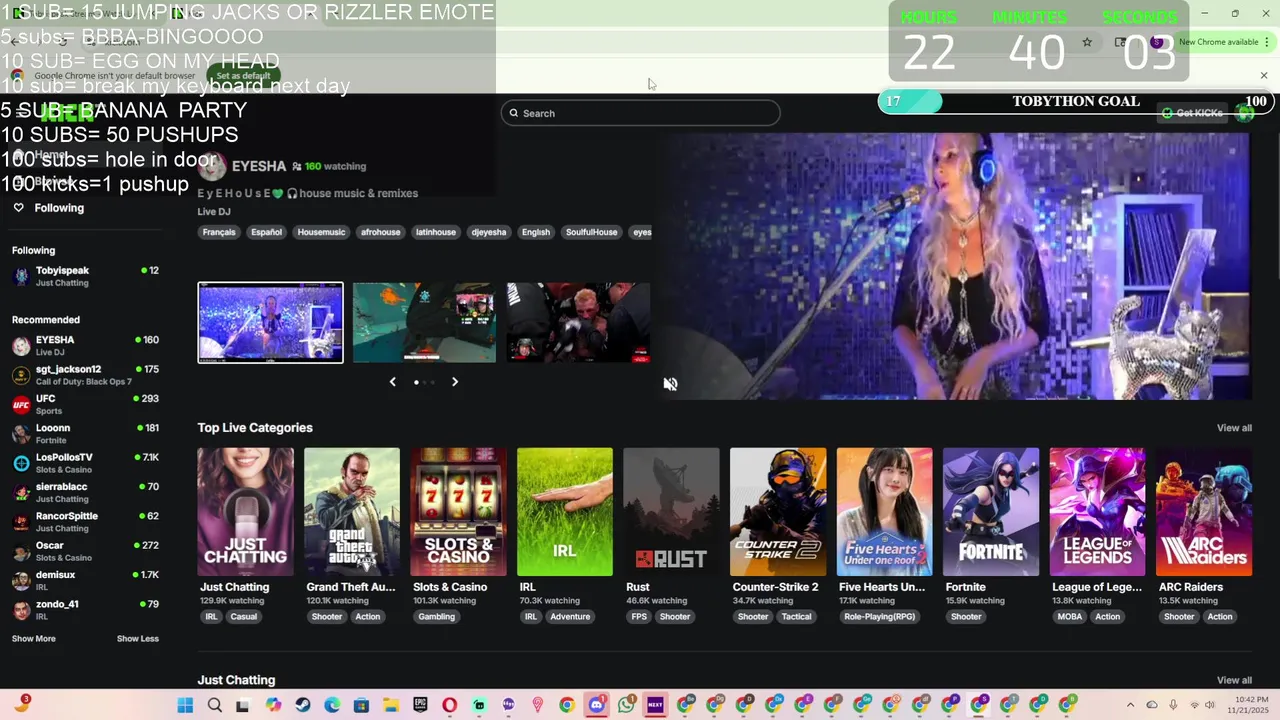The height and width of the screenshot is (720, 1280).
Task: Open Task View from the taskbar
Action: [x=242, y=705]
